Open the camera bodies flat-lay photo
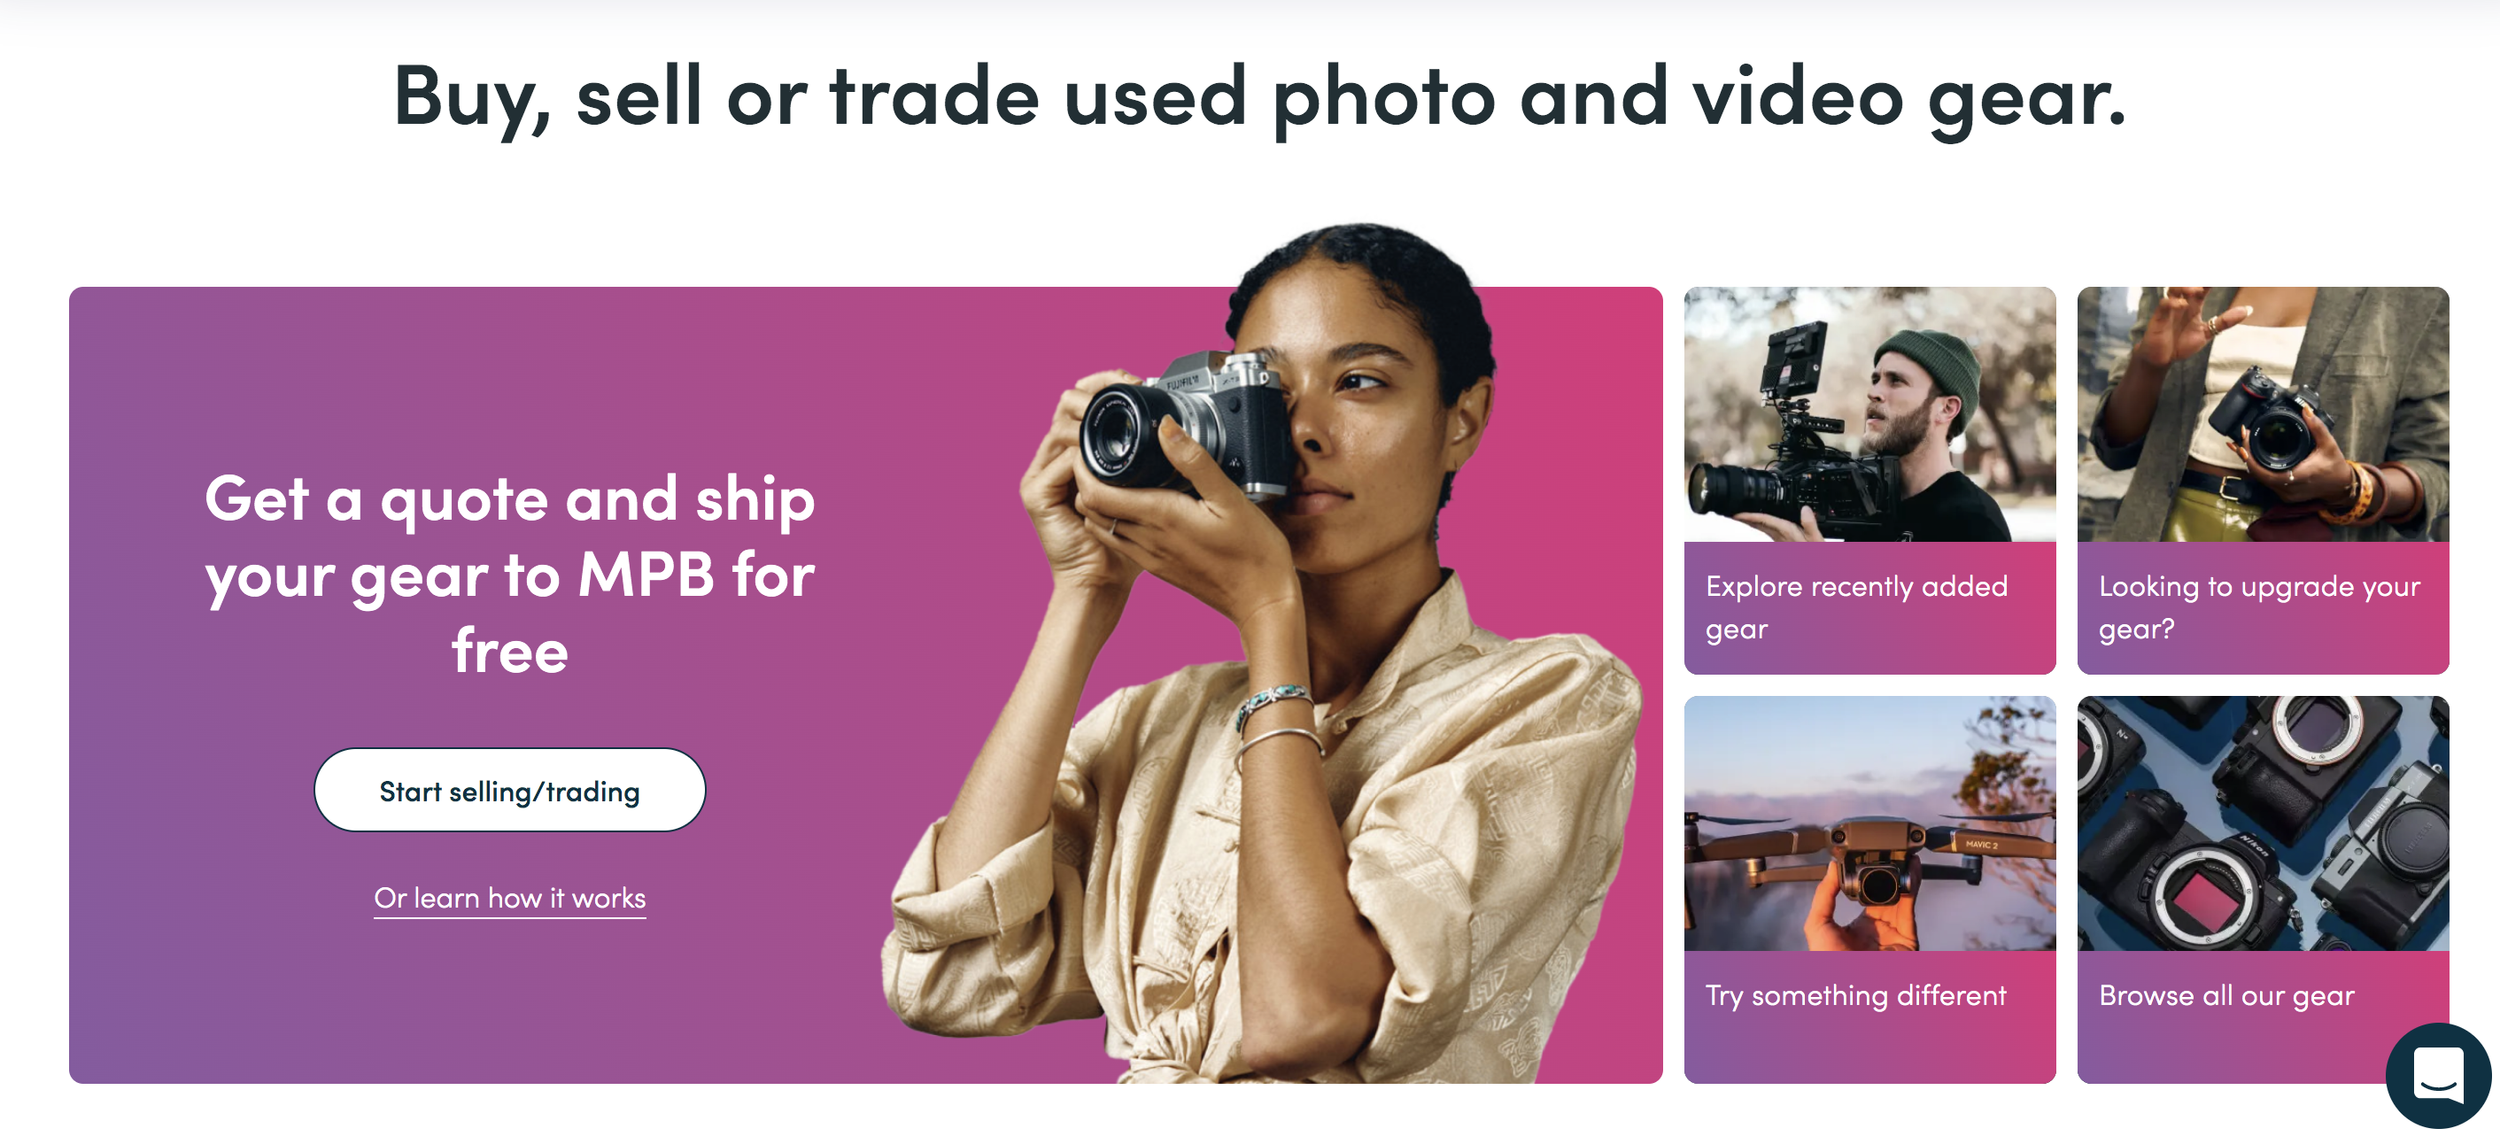 [x=2263, y=824]
